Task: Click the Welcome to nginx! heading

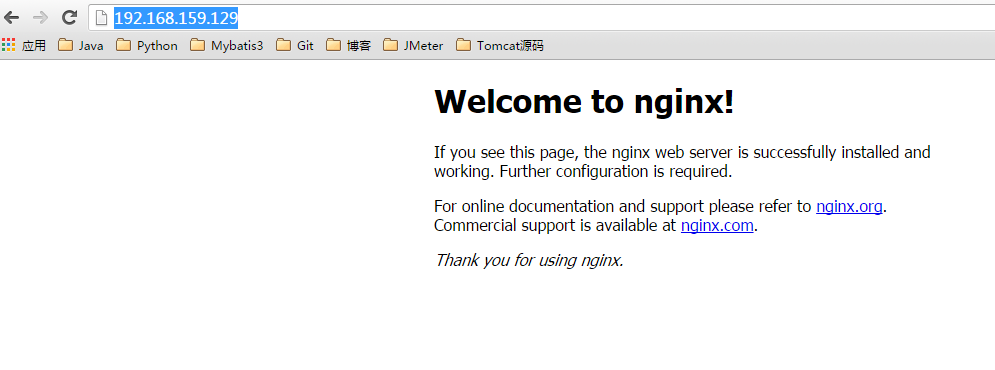Action: click(x=584, y=102)
